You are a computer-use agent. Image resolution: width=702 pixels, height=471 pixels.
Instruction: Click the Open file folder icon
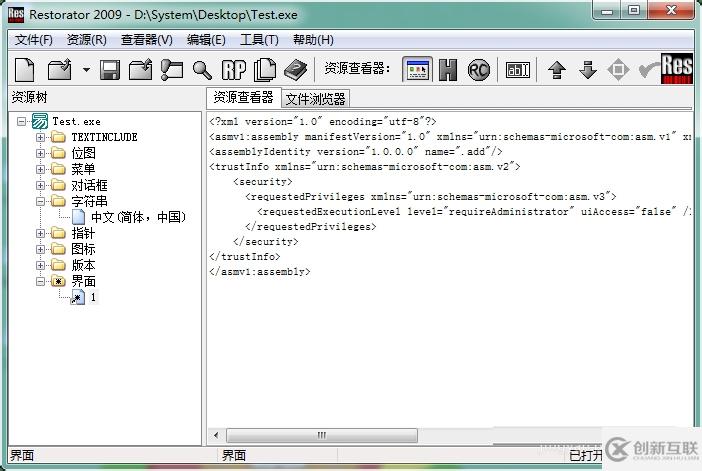60,70
